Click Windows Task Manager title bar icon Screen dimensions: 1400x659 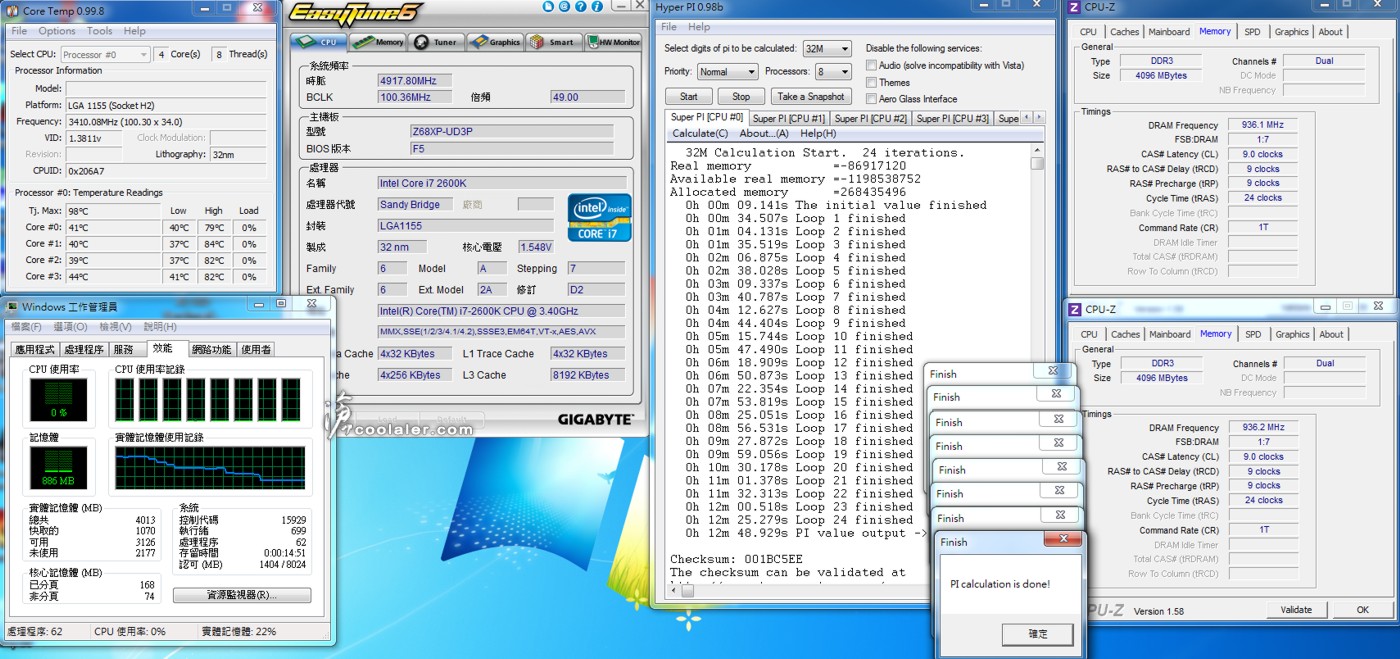[x=12, y=306]
